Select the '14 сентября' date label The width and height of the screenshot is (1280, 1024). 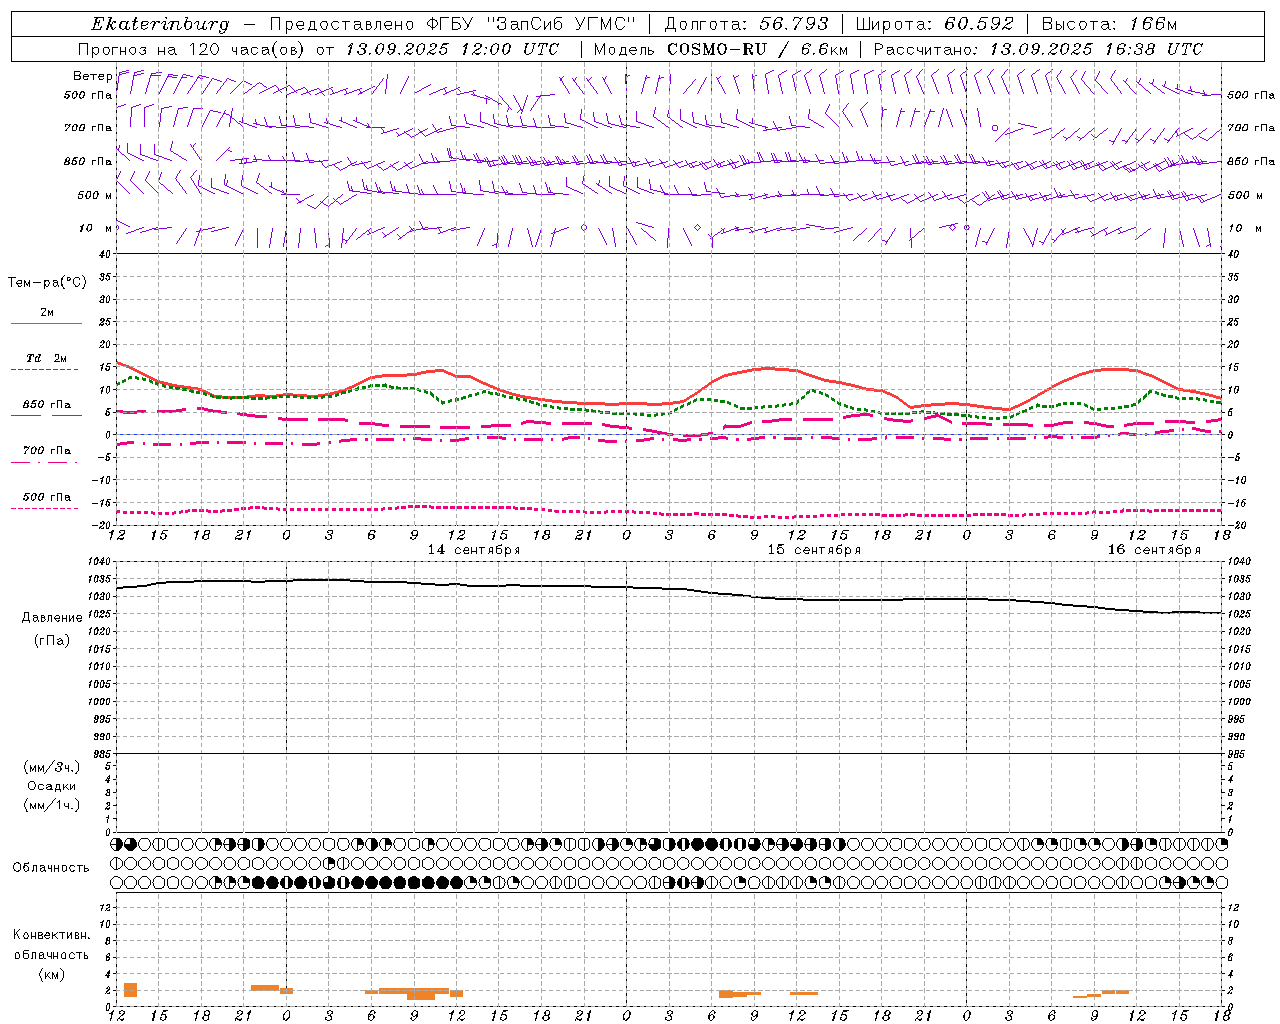[474, 550]
